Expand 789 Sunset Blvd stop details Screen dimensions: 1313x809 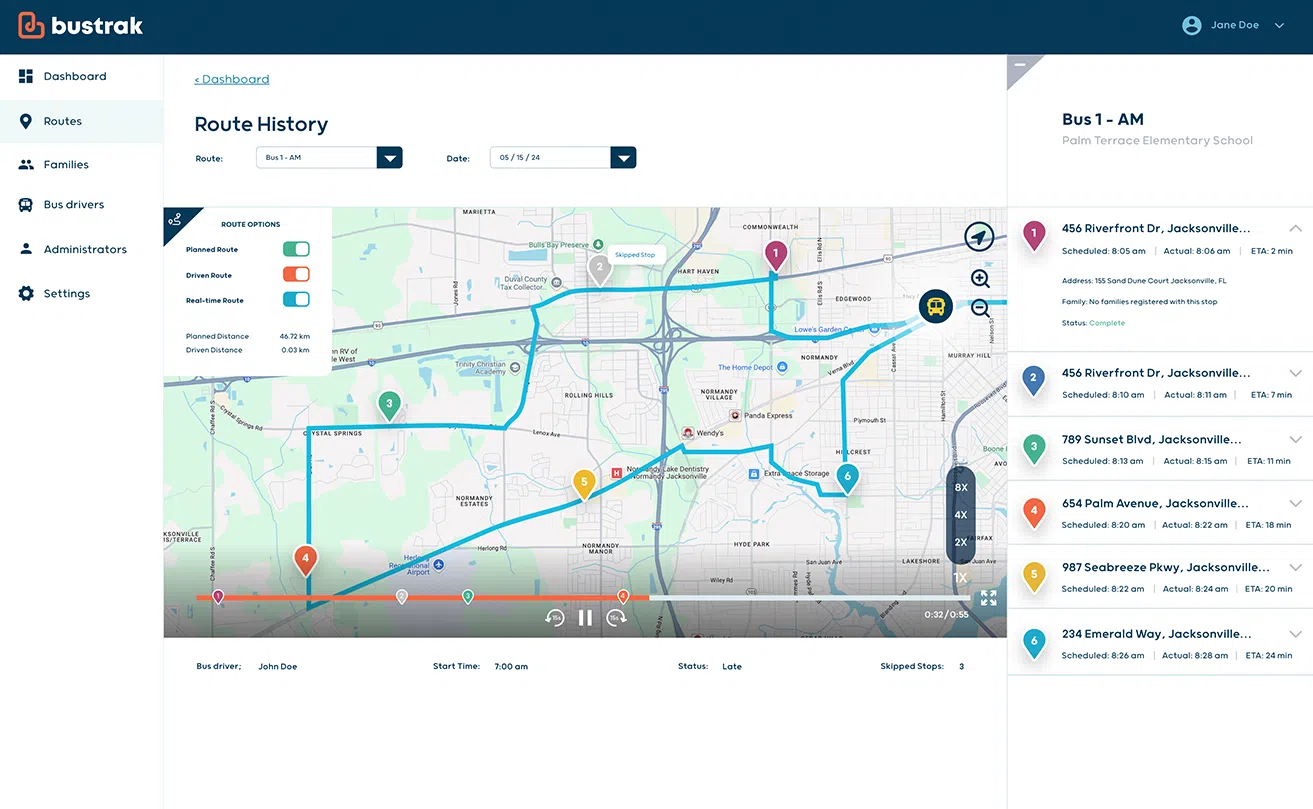click(x=1296, y=439)
